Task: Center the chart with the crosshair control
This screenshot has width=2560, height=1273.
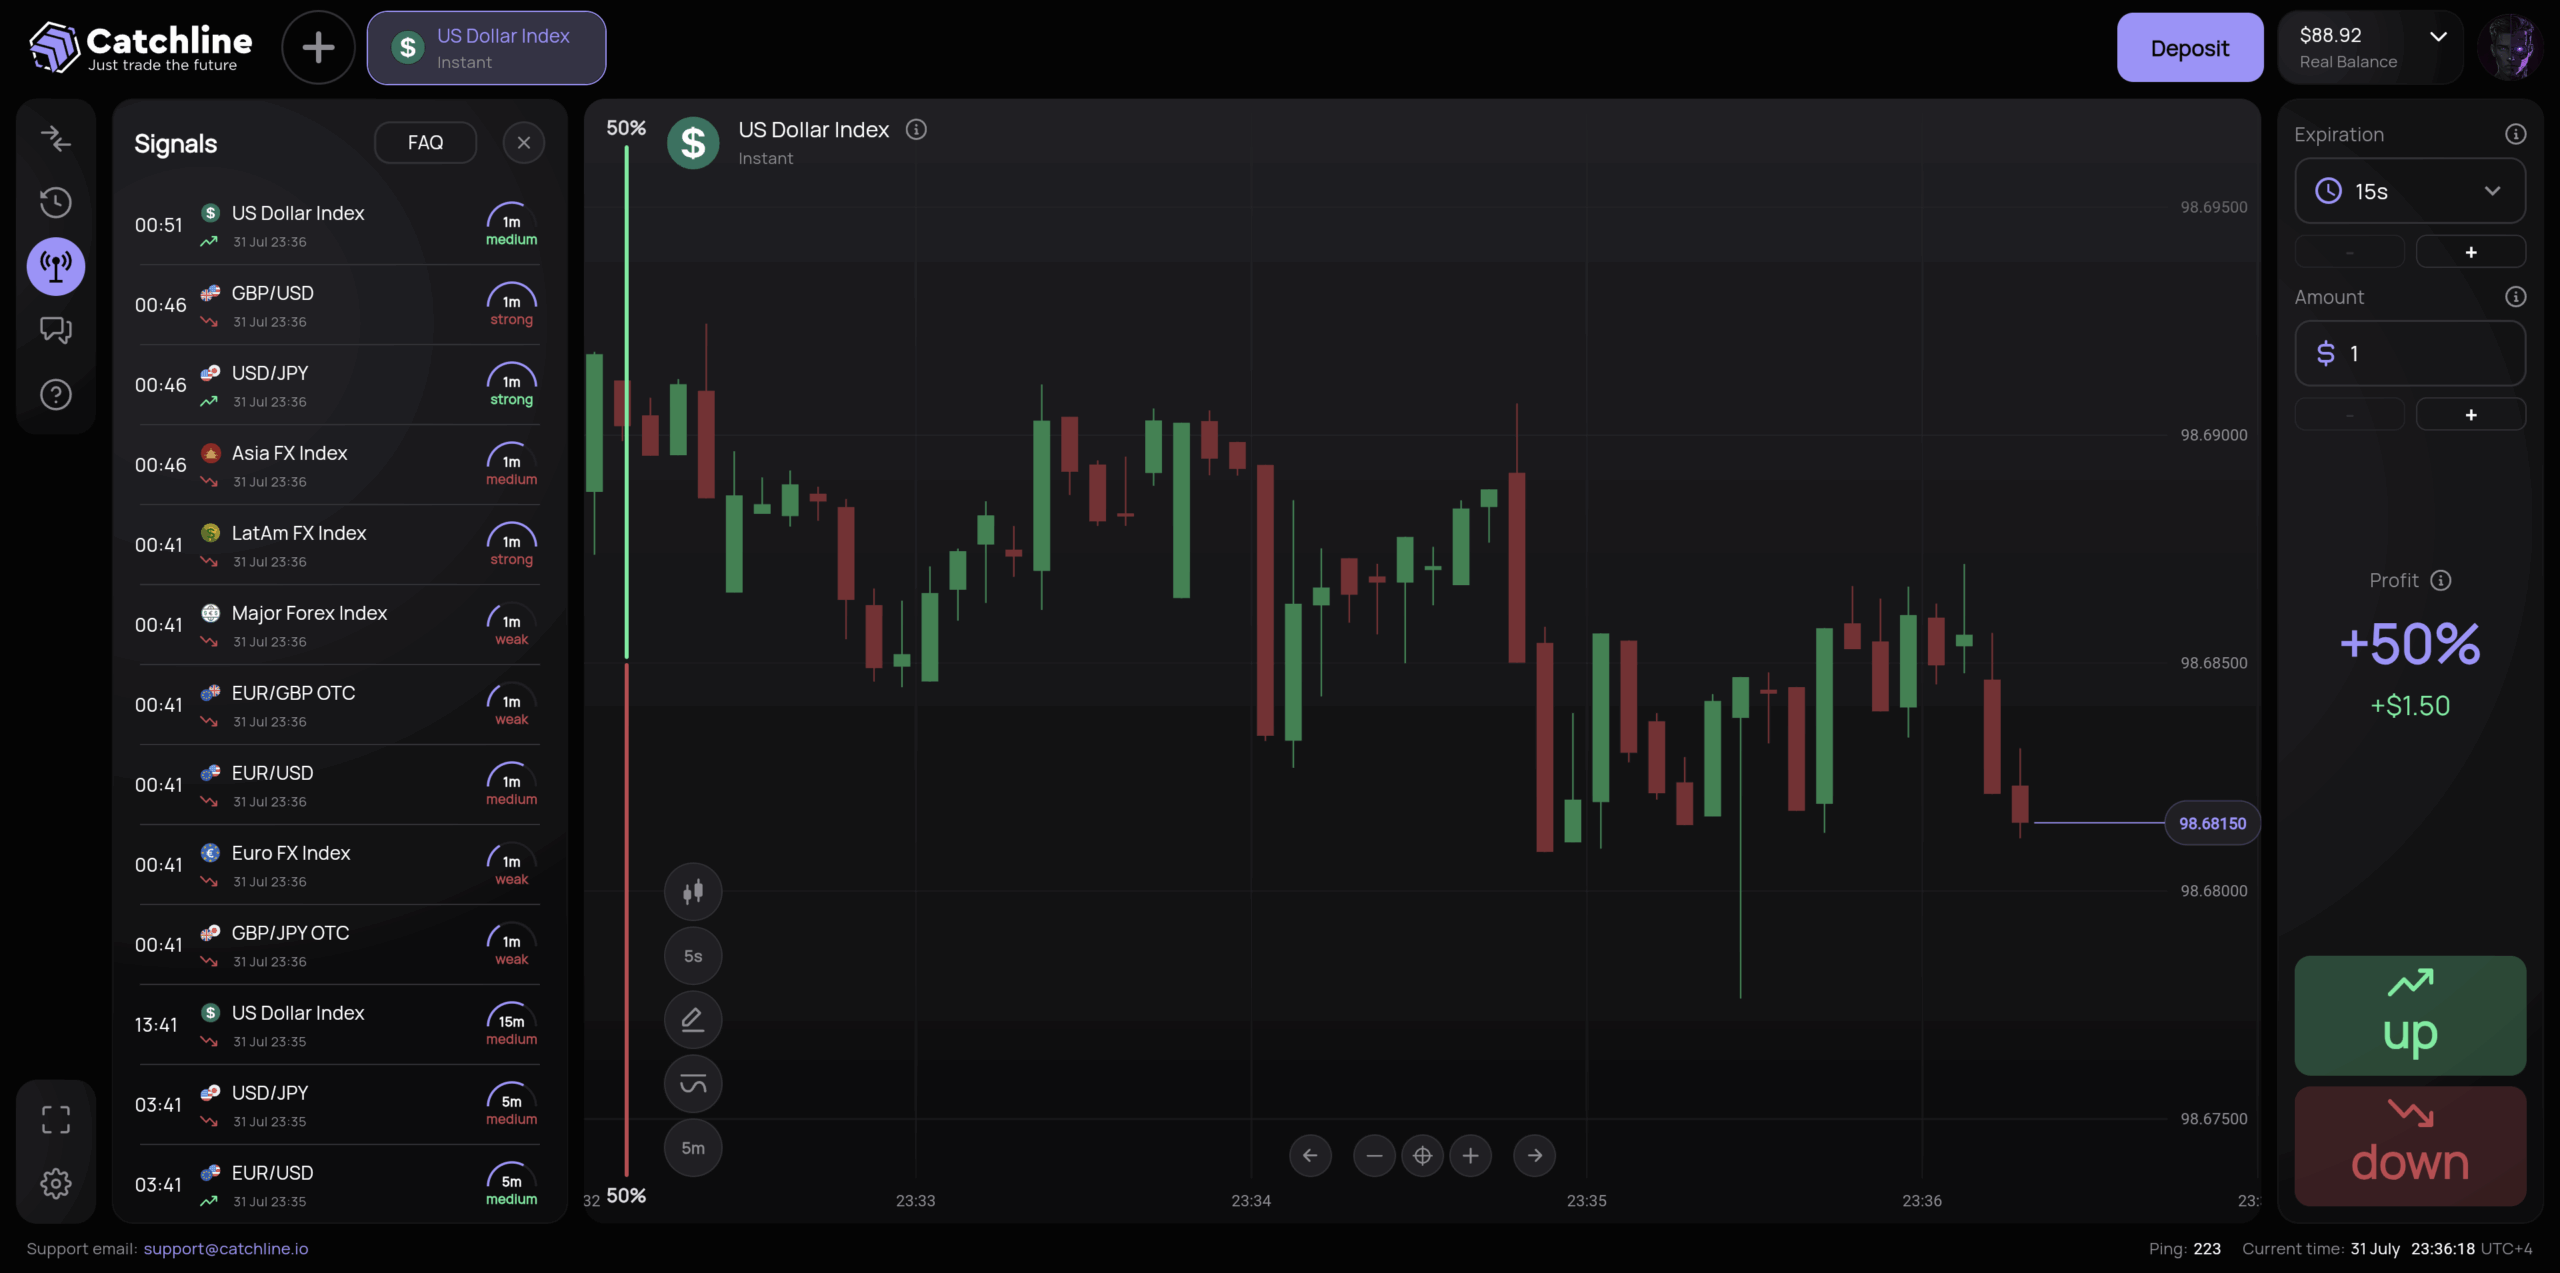Action: point(1423,1155)
